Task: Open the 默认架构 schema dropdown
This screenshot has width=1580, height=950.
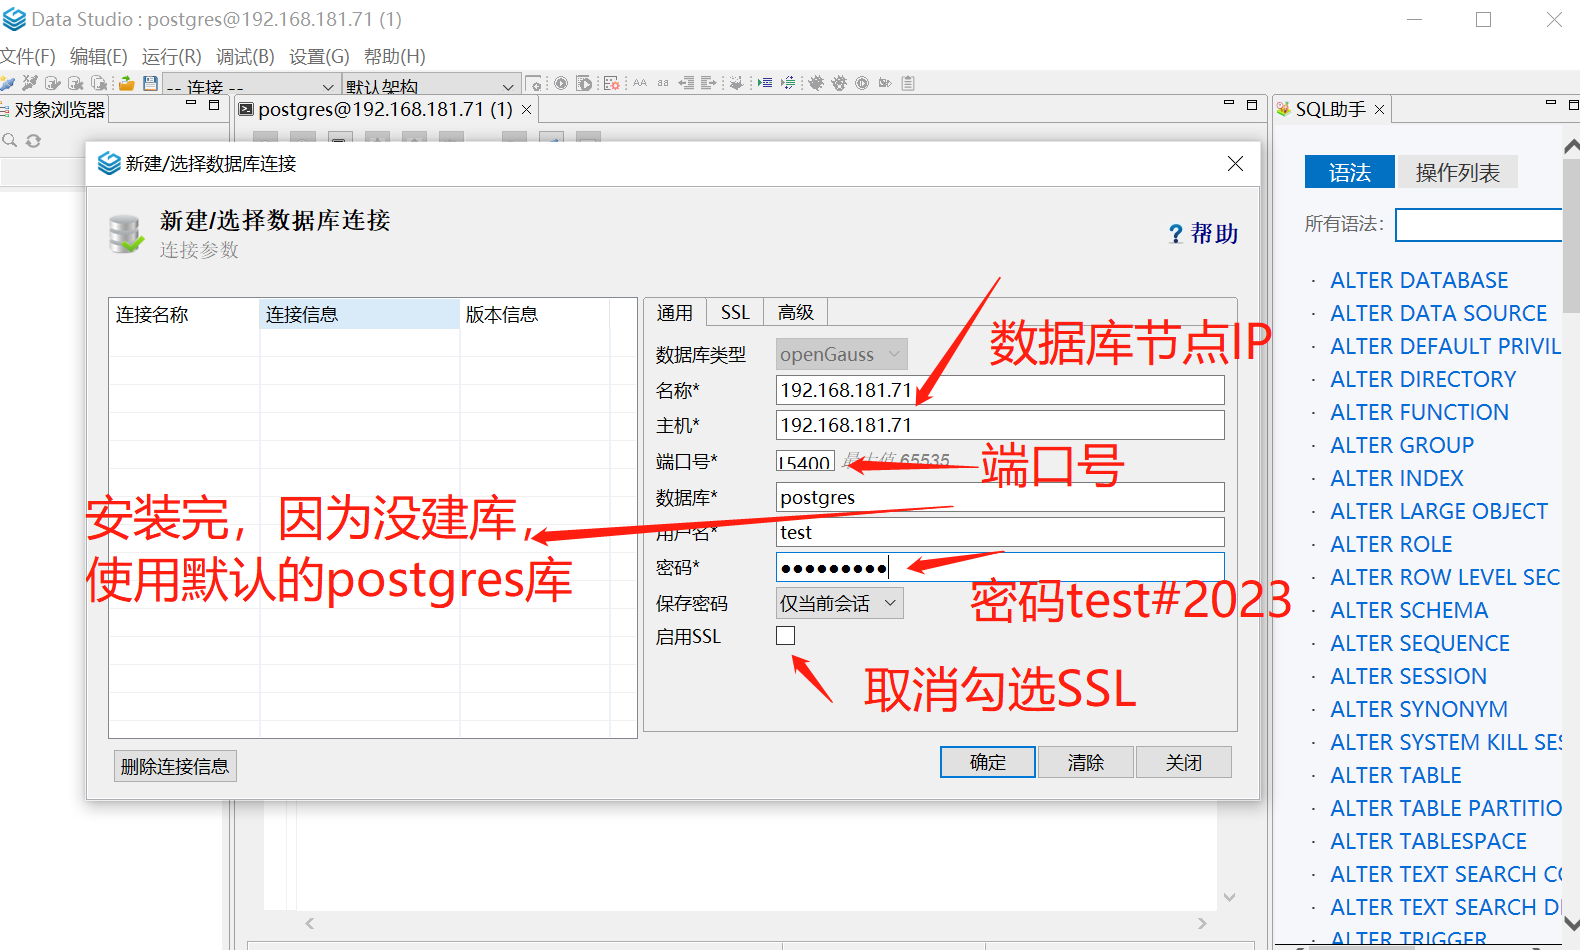Action: pyautogui.click(x=432, y=86)
